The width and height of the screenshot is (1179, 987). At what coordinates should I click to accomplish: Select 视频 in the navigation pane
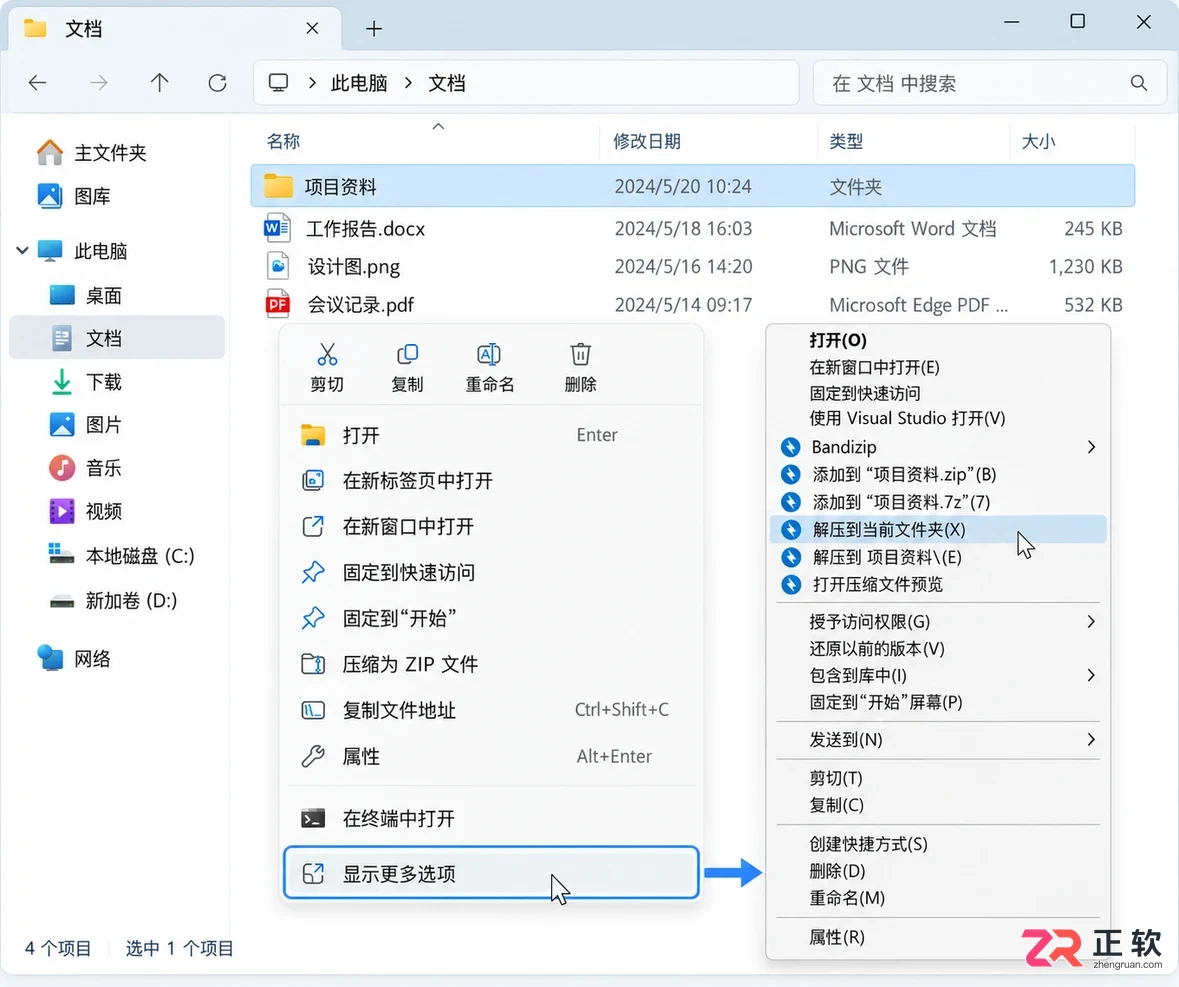click(x=85, y=512)
